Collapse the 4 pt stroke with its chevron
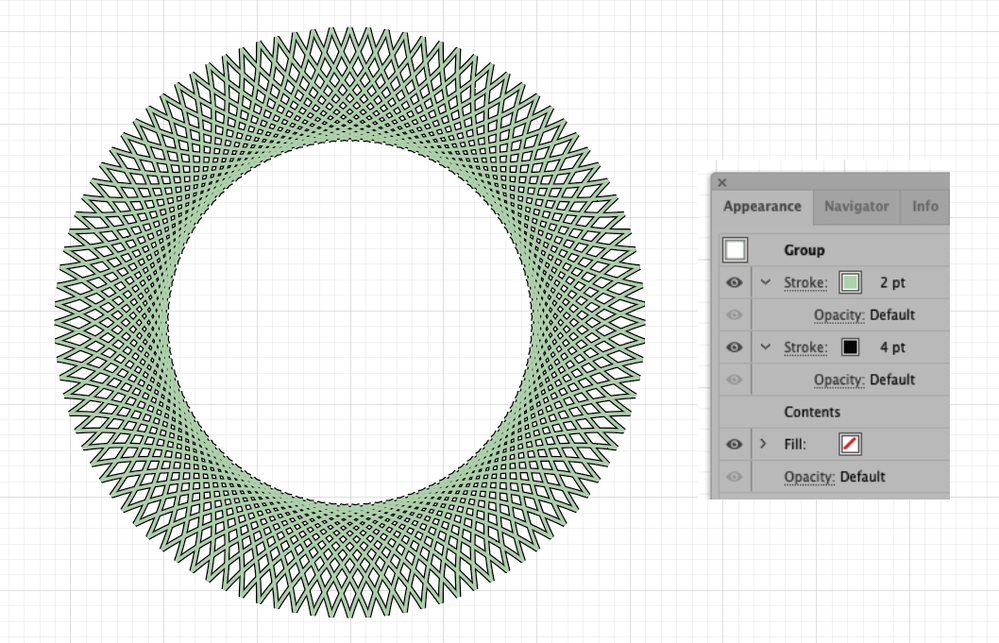Screen dimensions: 999x643 click(764, 347)
